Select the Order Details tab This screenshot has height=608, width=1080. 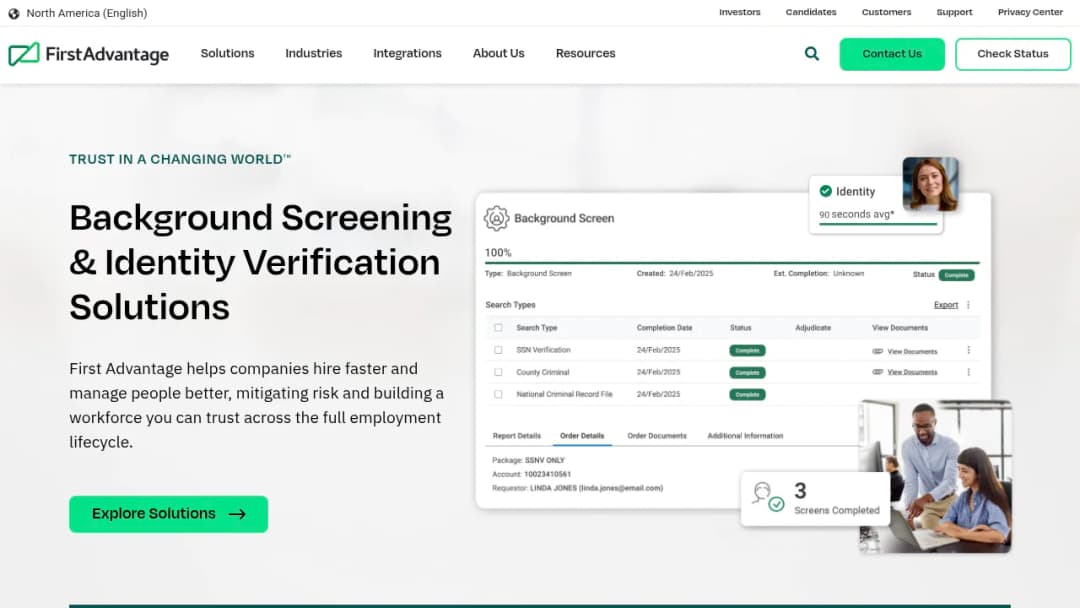[582, 436]
